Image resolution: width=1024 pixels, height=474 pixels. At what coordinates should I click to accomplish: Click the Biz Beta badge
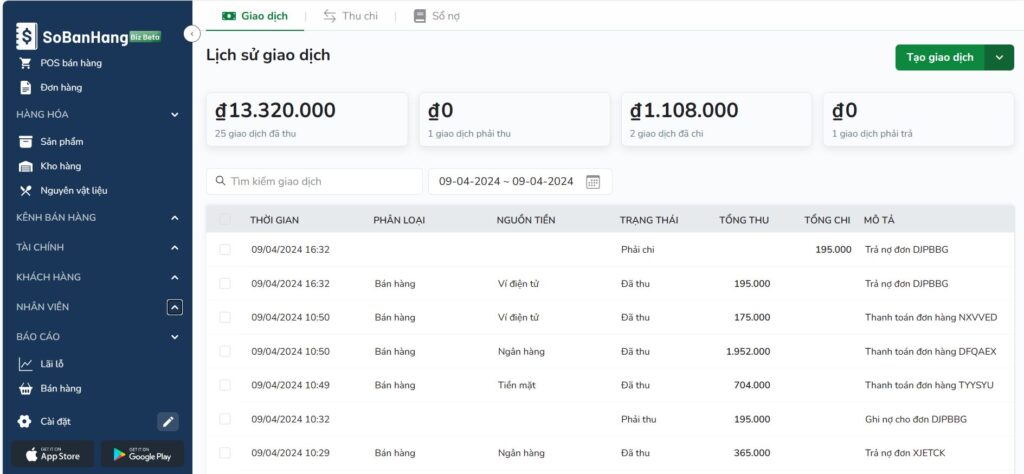point(145,37)
